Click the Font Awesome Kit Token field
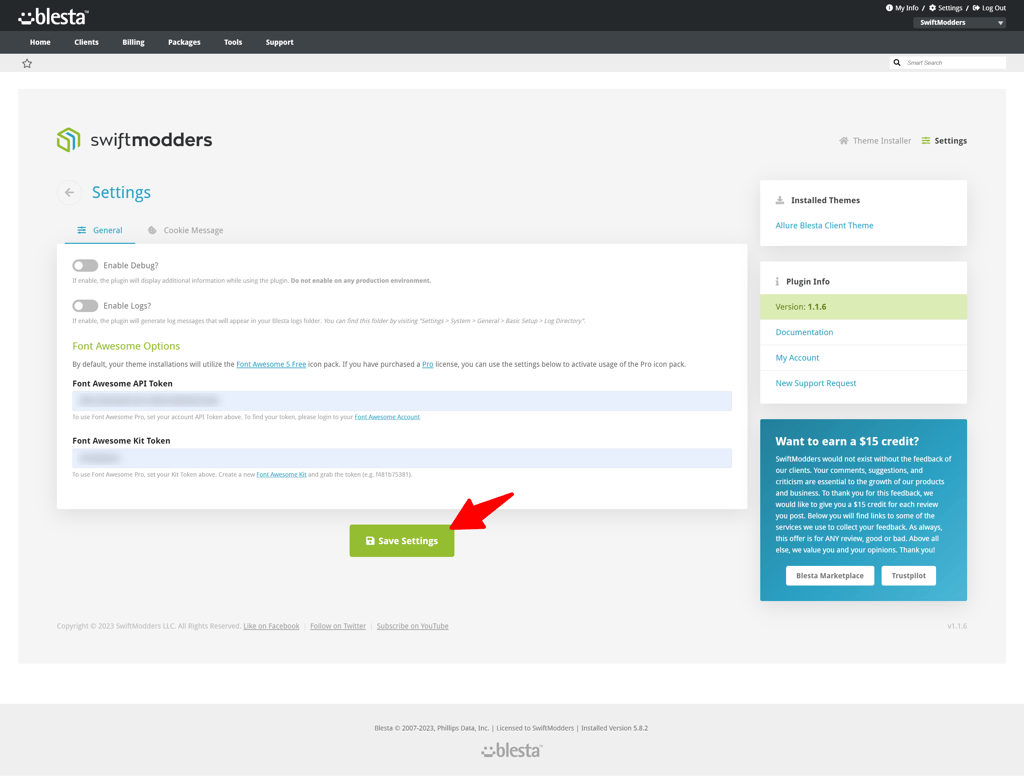 point(402,458)
